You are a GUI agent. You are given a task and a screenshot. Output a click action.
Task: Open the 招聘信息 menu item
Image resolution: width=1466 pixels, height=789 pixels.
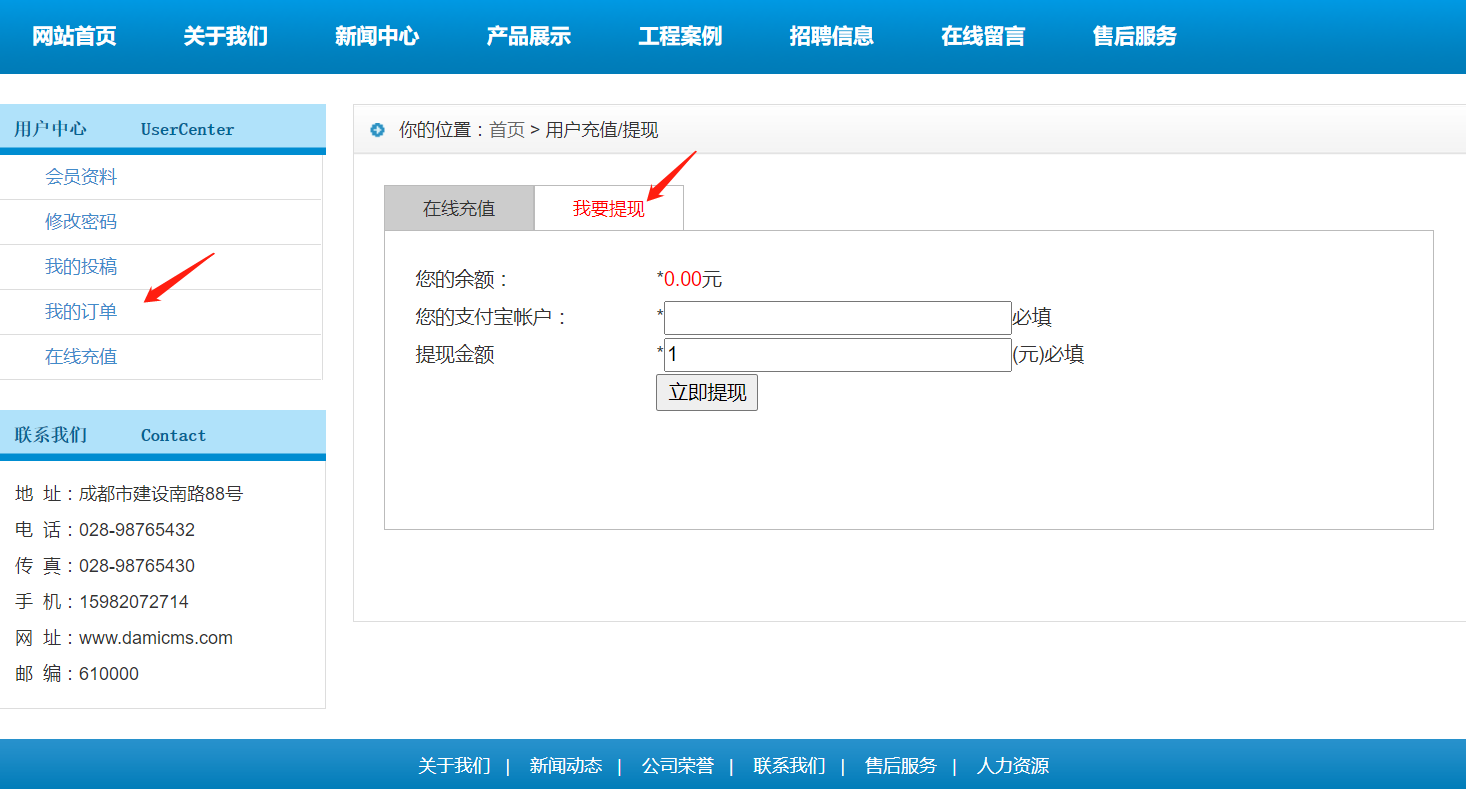pos(832,36)
